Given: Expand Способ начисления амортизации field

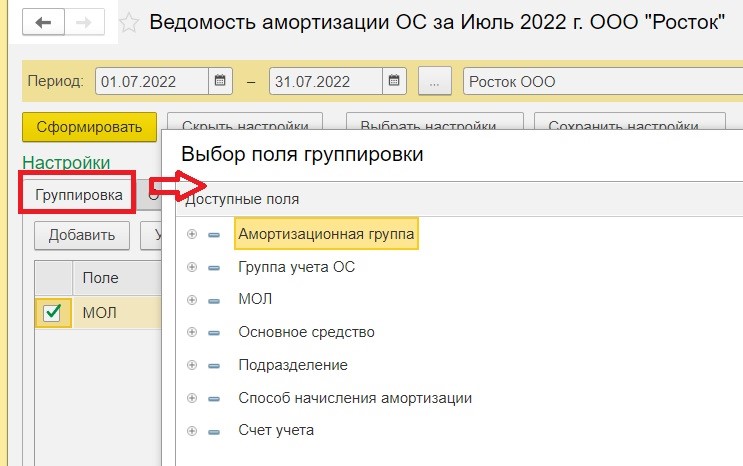Looking at the screenshot, I should pyautogui.click(x=192, y=398).
